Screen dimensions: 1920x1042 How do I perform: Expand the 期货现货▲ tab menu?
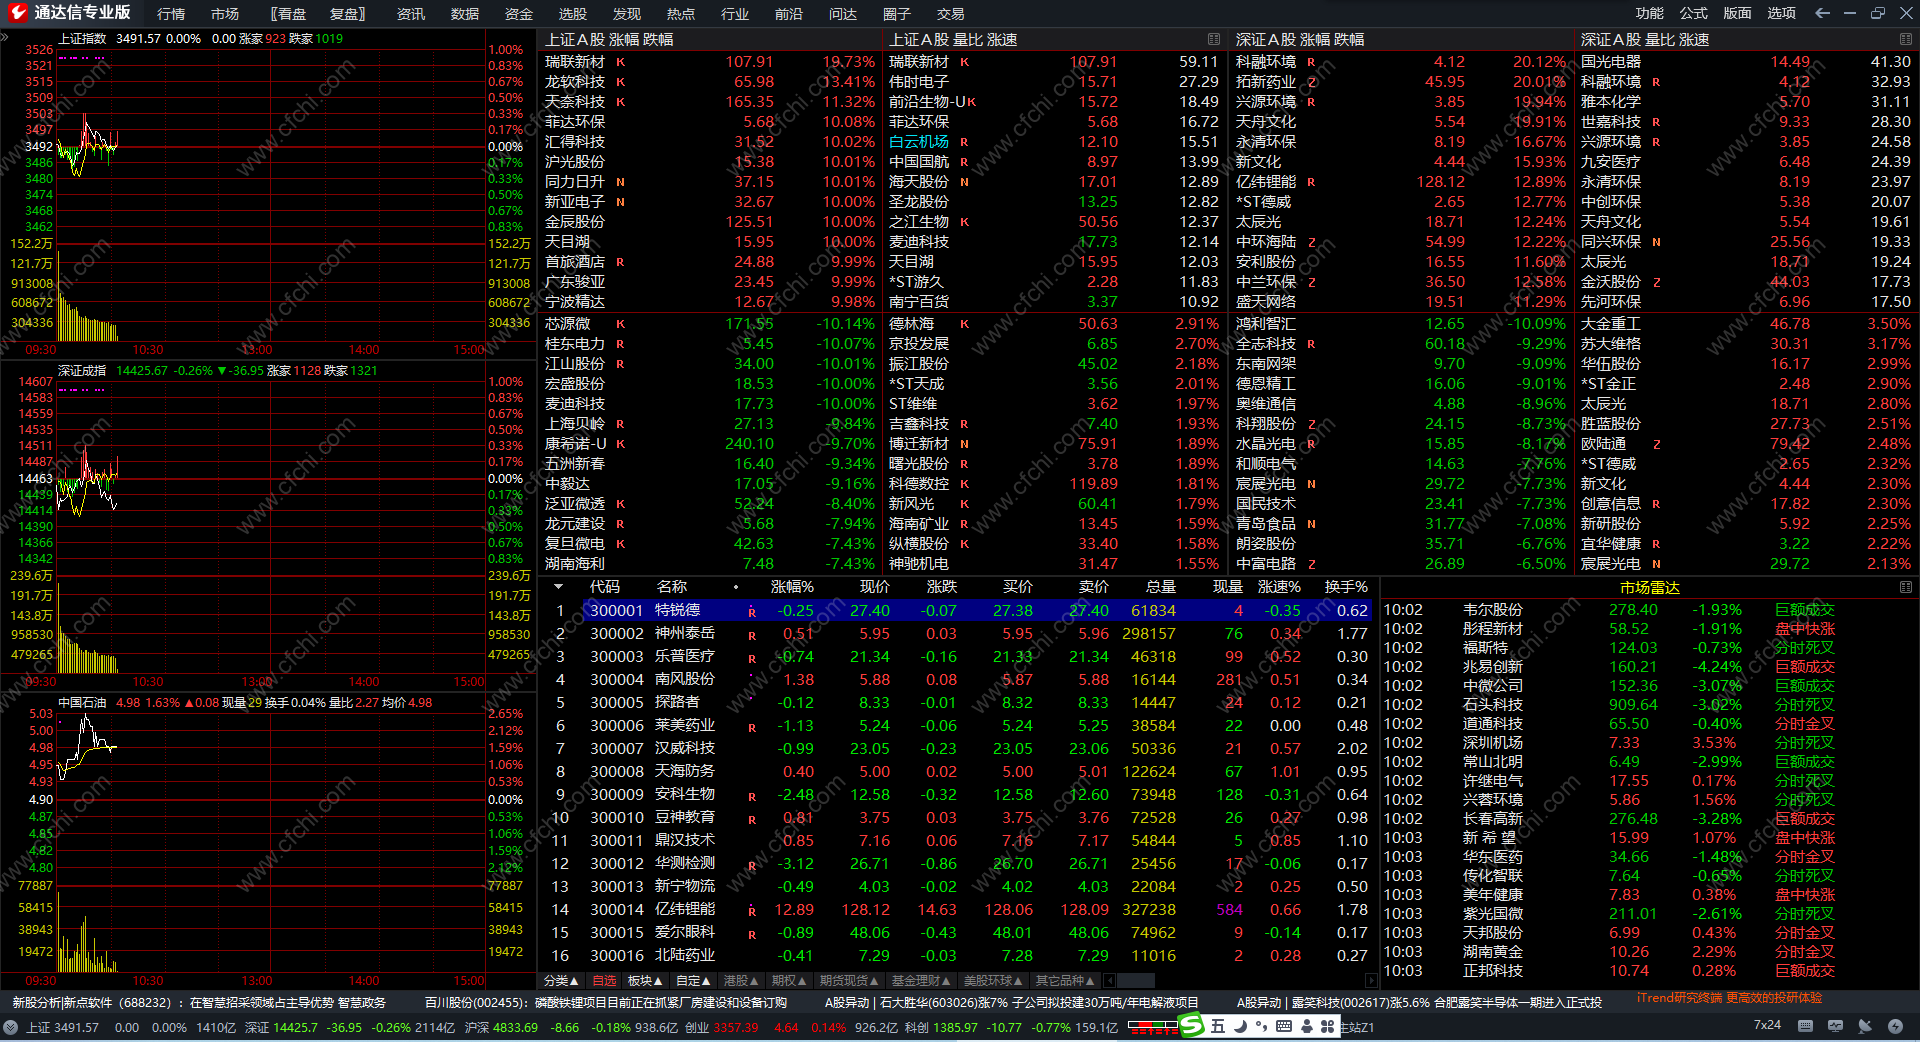click(x=850, y=980)
